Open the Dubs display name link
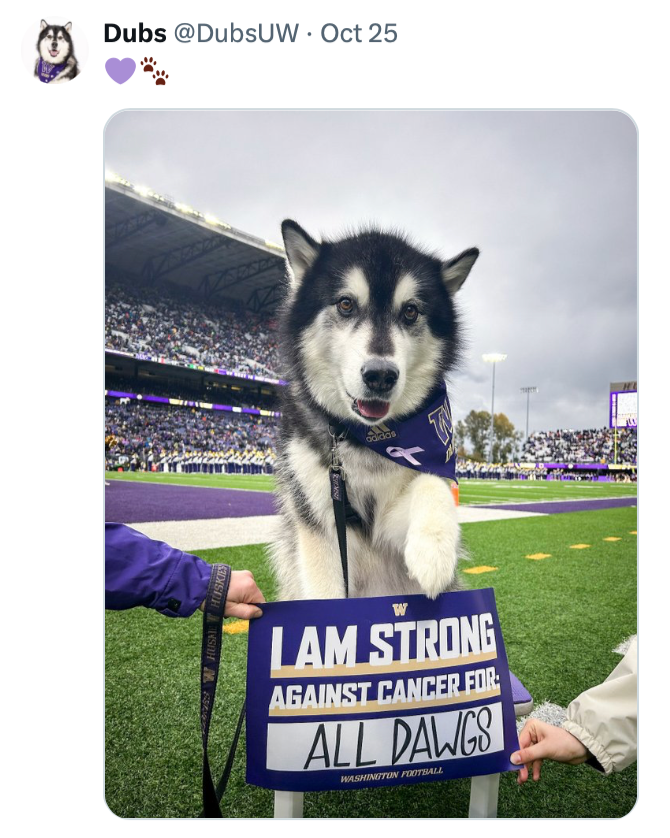 point(135,33)
